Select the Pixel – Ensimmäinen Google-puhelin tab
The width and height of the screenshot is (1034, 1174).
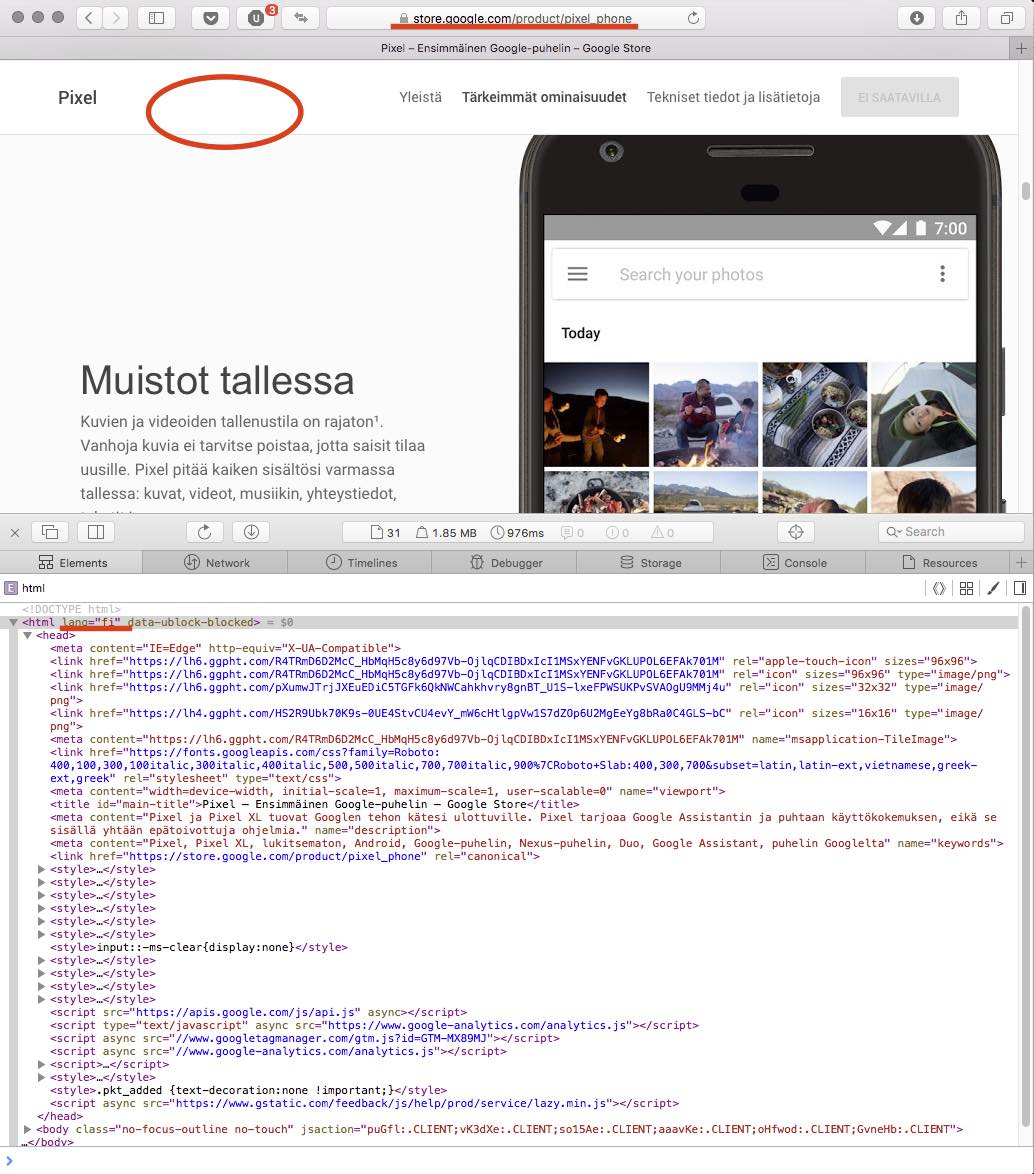pos(515,48)
